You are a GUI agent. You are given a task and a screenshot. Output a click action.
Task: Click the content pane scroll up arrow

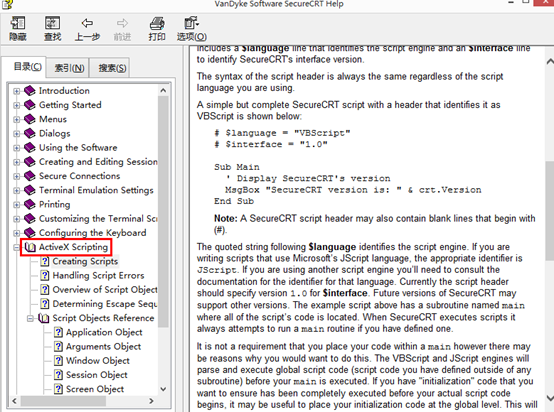point(550,61)
